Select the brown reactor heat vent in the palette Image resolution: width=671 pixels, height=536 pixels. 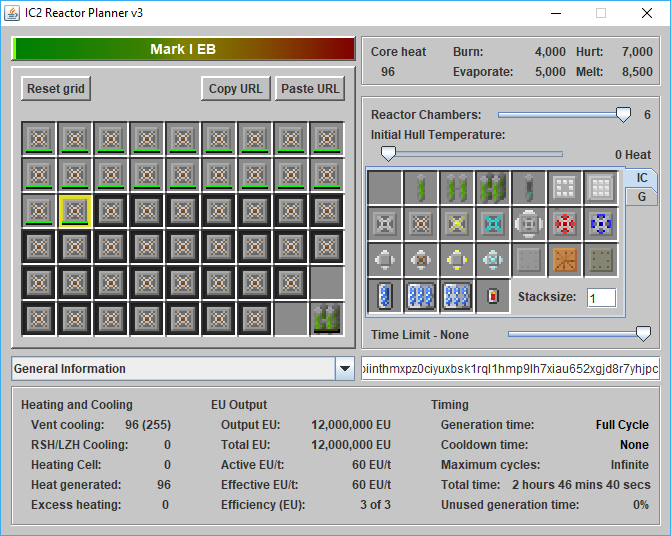coord(421,224)
